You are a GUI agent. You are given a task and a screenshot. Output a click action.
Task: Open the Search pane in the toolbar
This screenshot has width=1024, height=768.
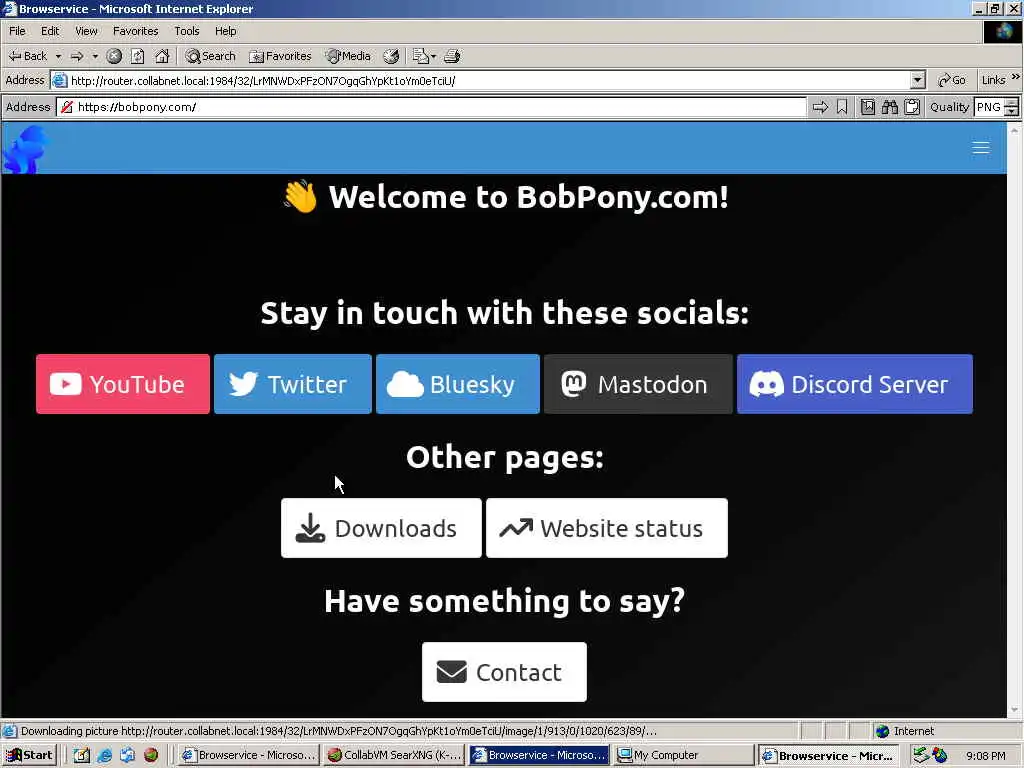point(210,56)
